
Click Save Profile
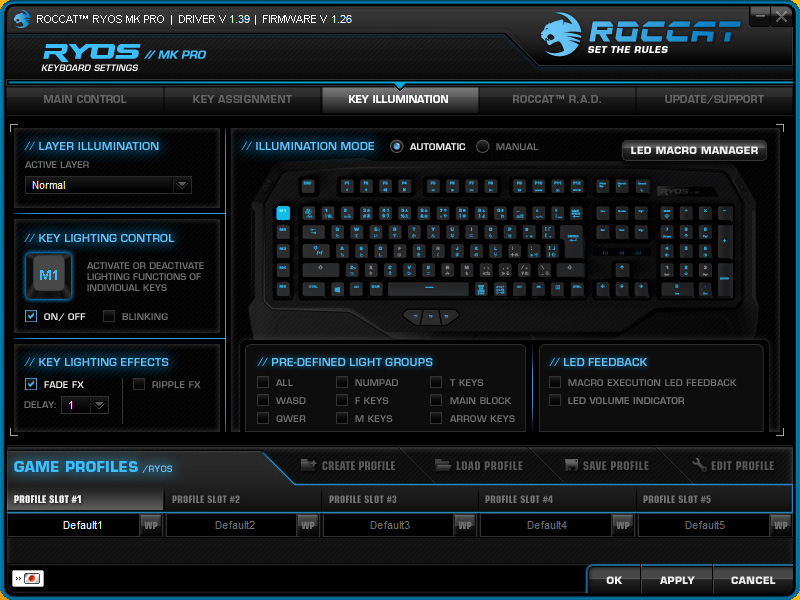point(607,465)
